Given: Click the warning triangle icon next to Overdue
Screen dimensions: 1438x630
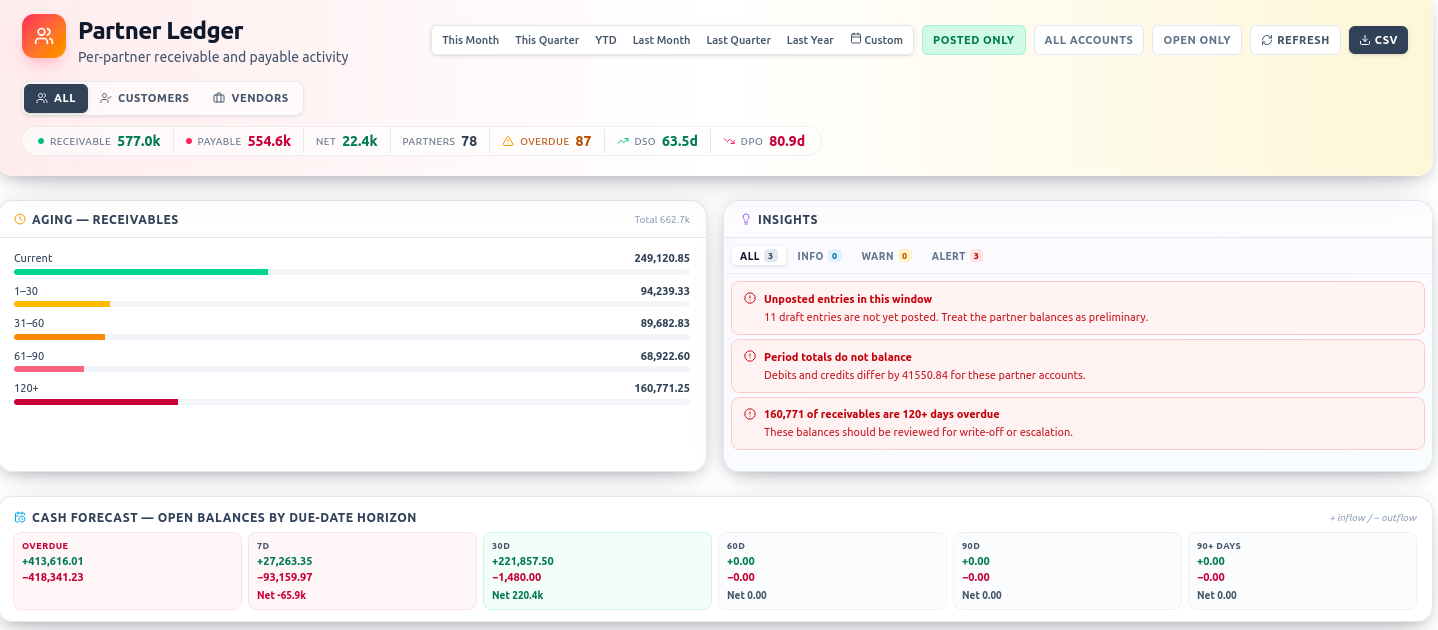Looking at the screenshot, I should point(508,141).
